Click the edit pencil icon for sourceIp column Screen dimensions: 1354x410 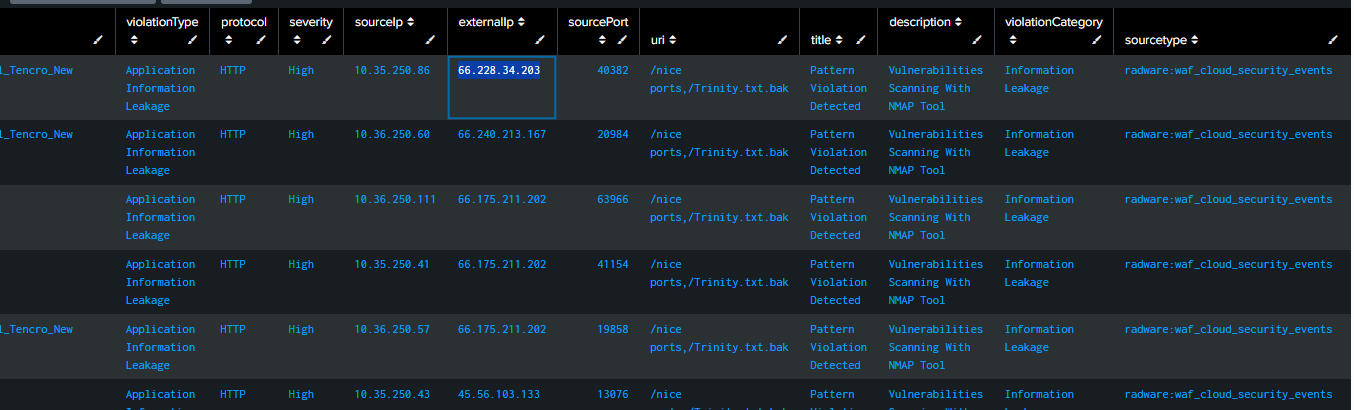tap(431, 40)
